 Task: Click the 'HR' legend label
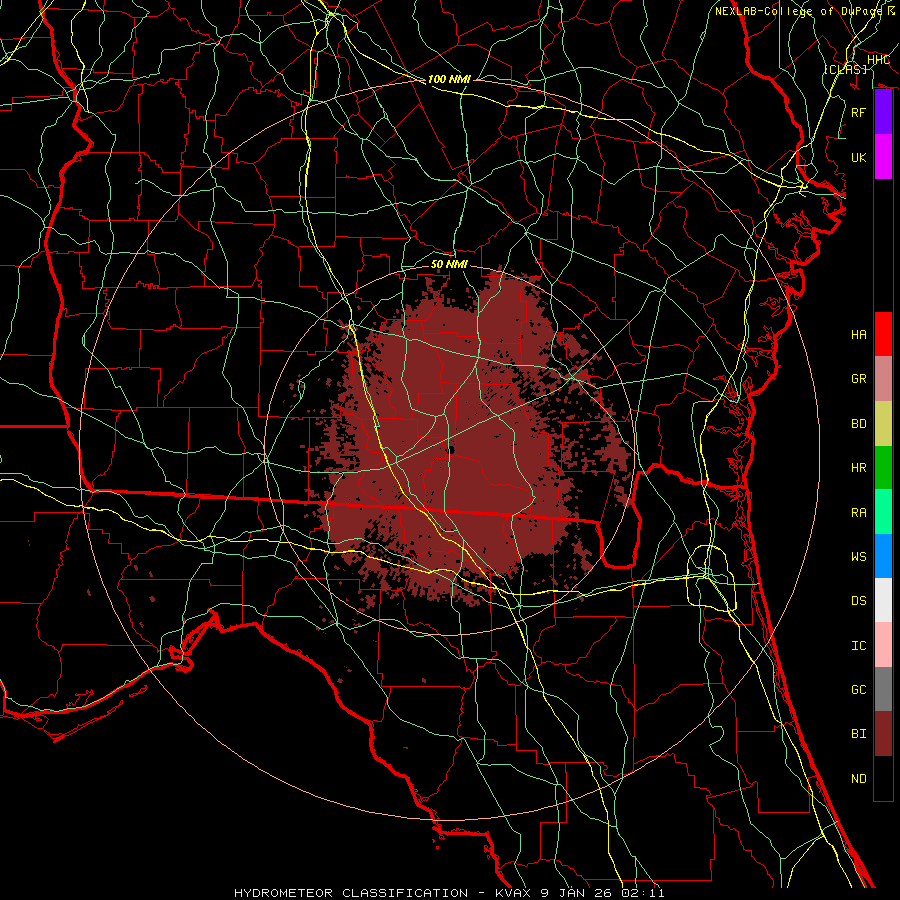pos(859,468)
